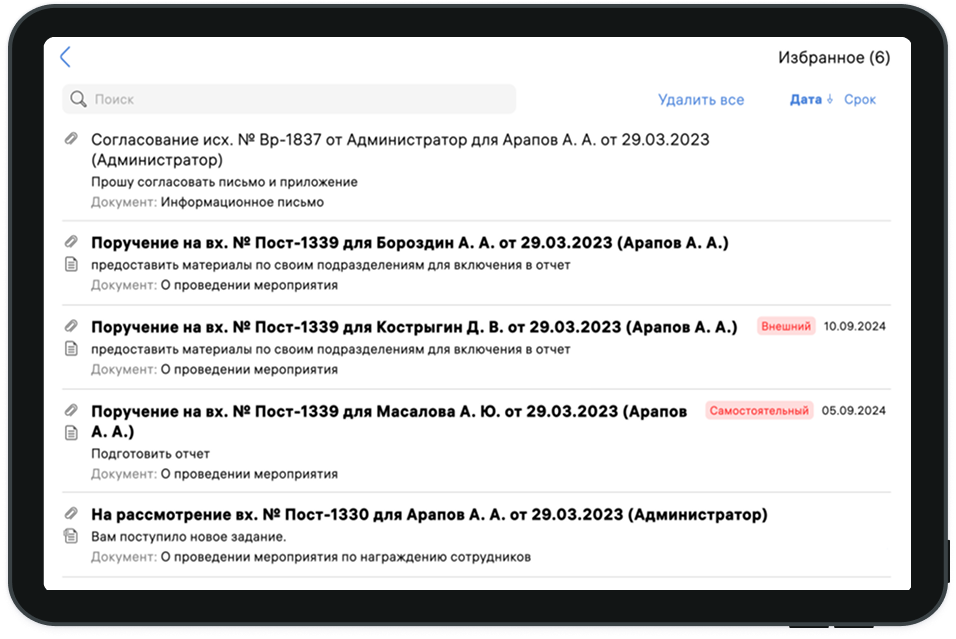Click the magnifying glass search icon
The width and height of the screenshot is (956, 639).
78,99
